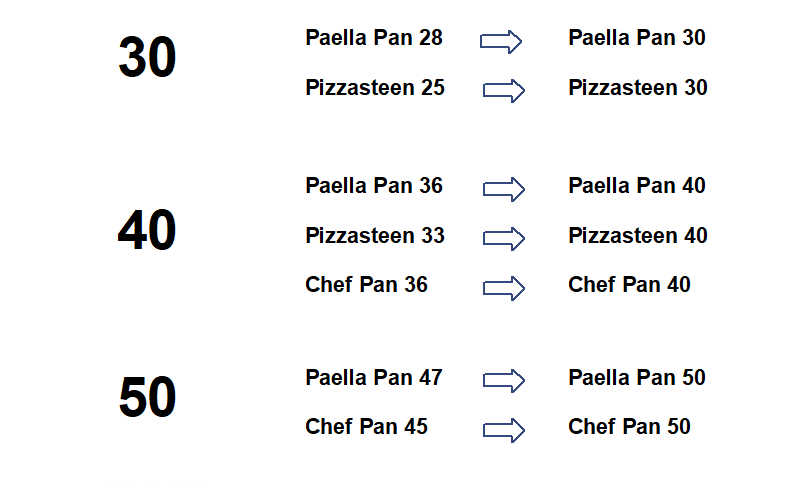Image resolution: width=785 pixels, height=488 pixels.
Task: Click the Chef Pan 40 text
Action: coord(629,285)
